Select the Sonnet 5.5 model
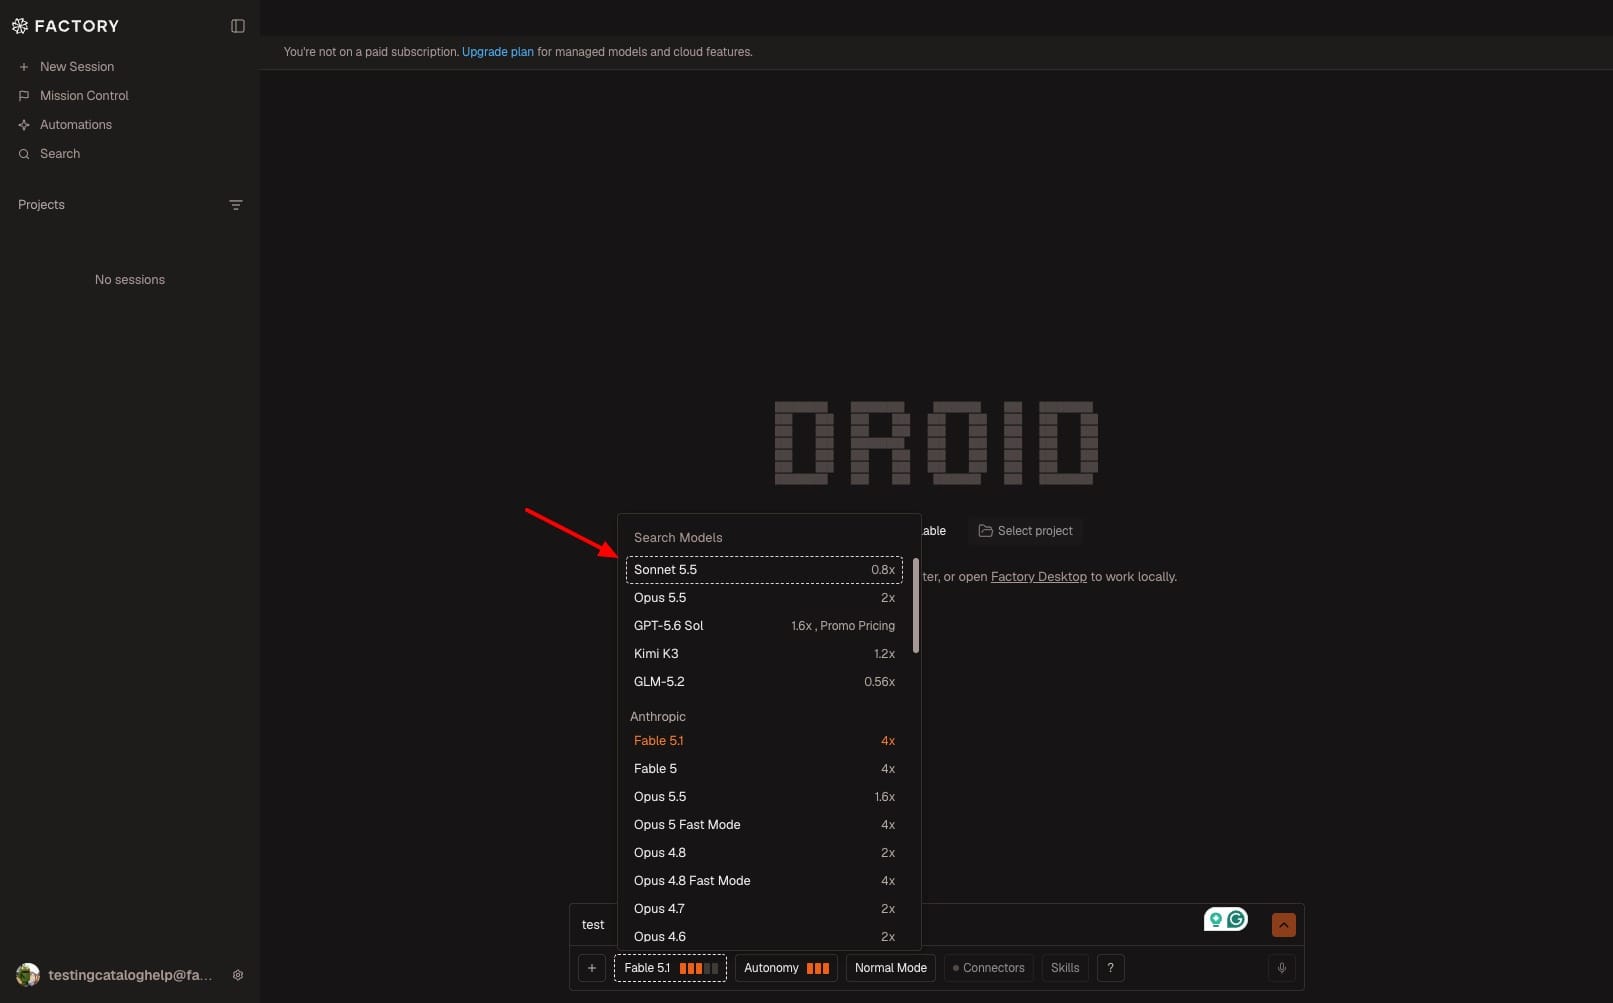Image resolution: width=1613 pixels, height=1003 pixels. pos(765,570)
